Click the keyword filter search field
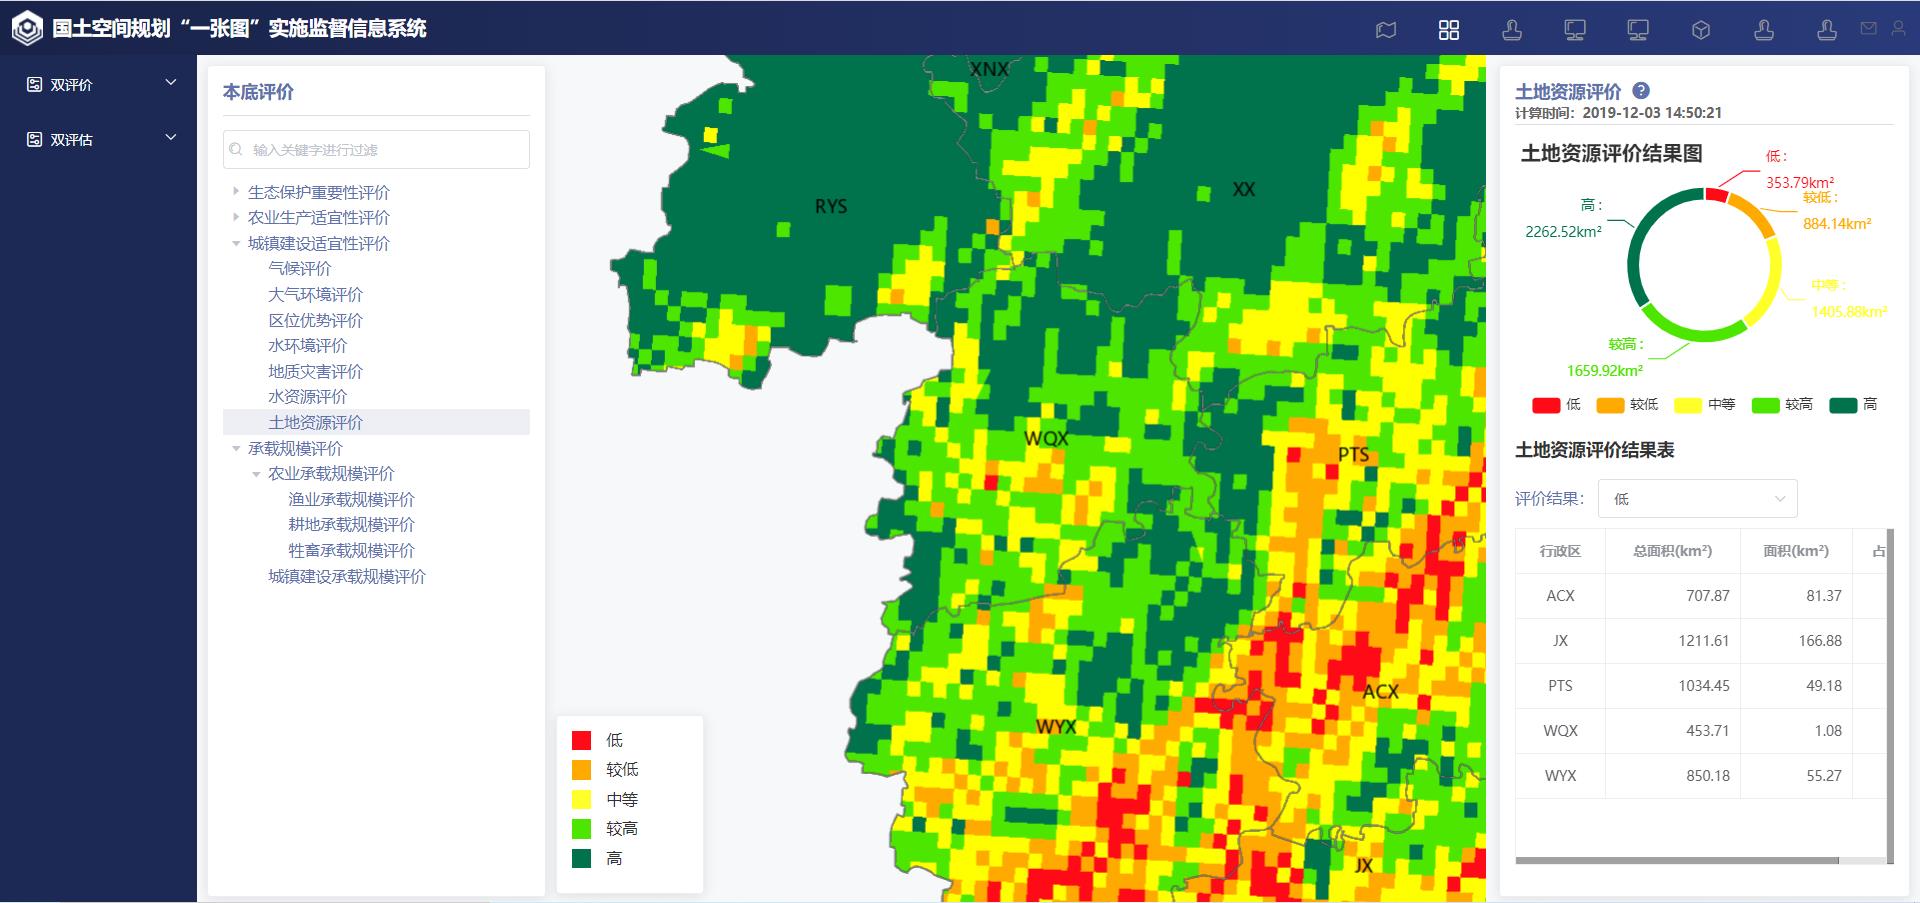 [x=376, y=150]
